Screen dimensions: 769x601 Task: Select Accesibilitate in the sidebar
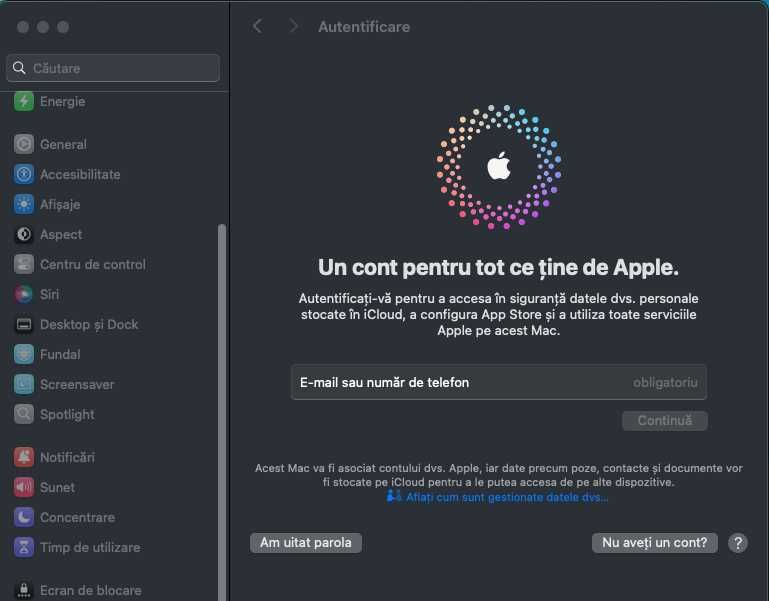pyautogui.click(x=80, y=174)
